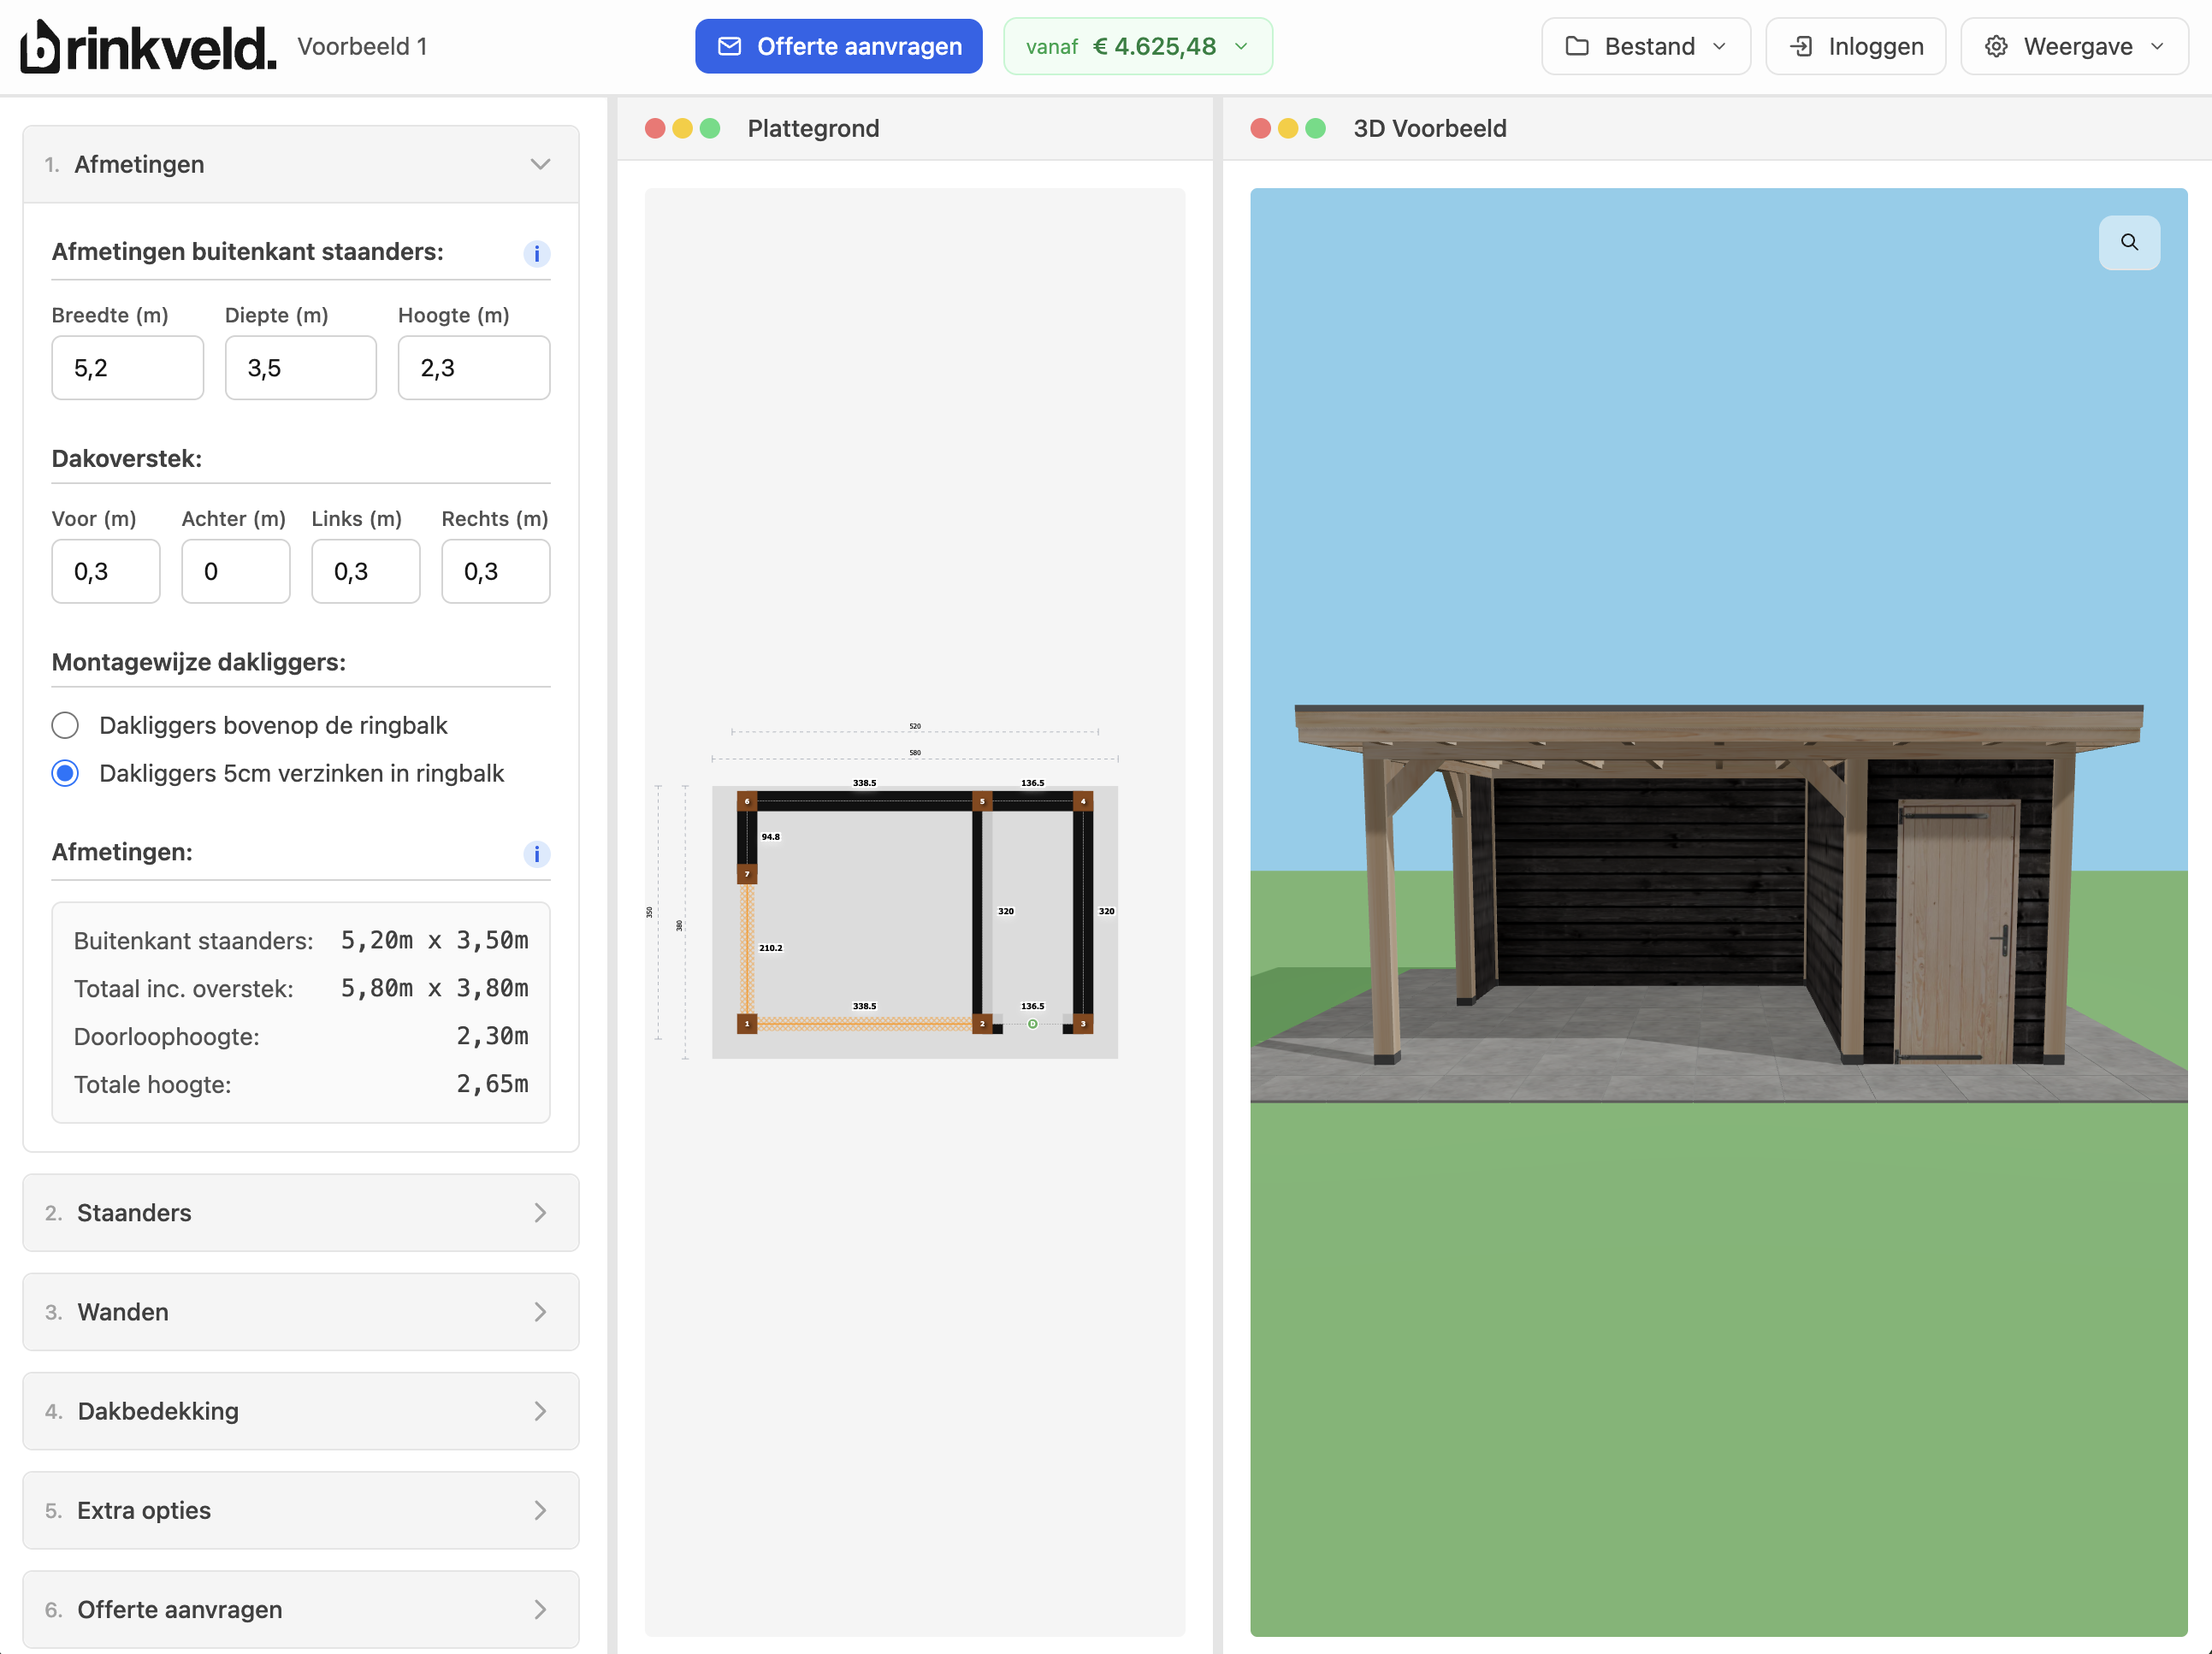The width and height of the screenshot is (2212, 1654).
Task: Collapse the Afmetingen section
Action: [541, 164]
